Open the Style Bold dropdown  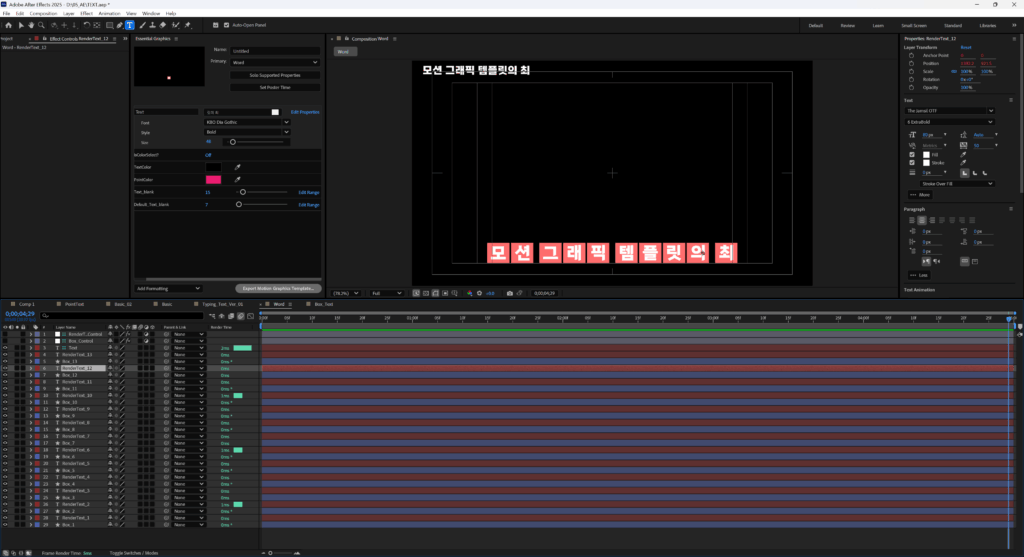[x=247, y=132]
